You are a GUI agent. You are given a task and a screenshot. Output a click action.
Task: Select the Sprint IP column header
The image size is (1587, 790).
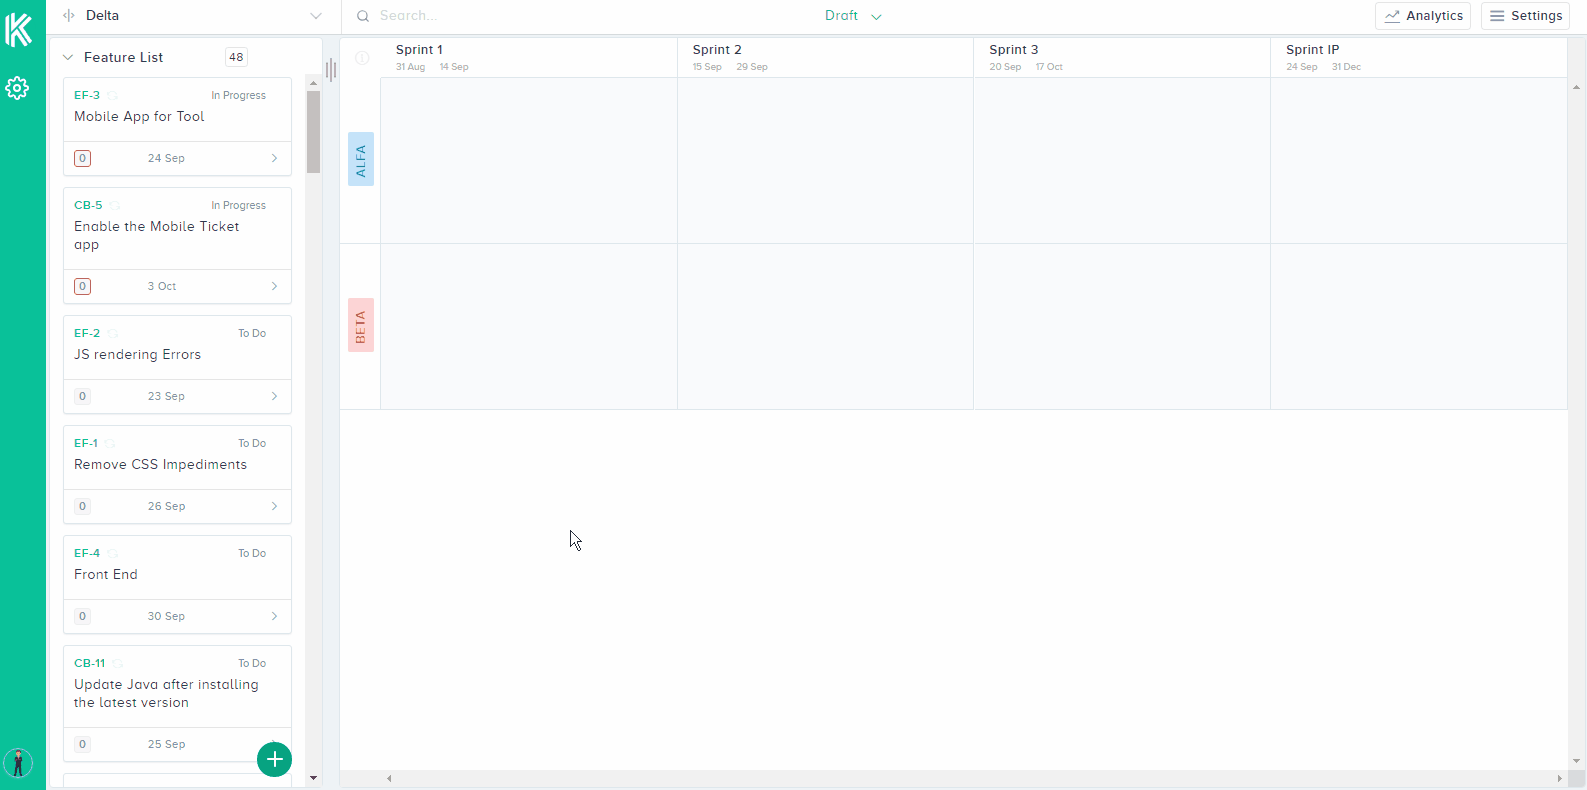pos(1418,58)
